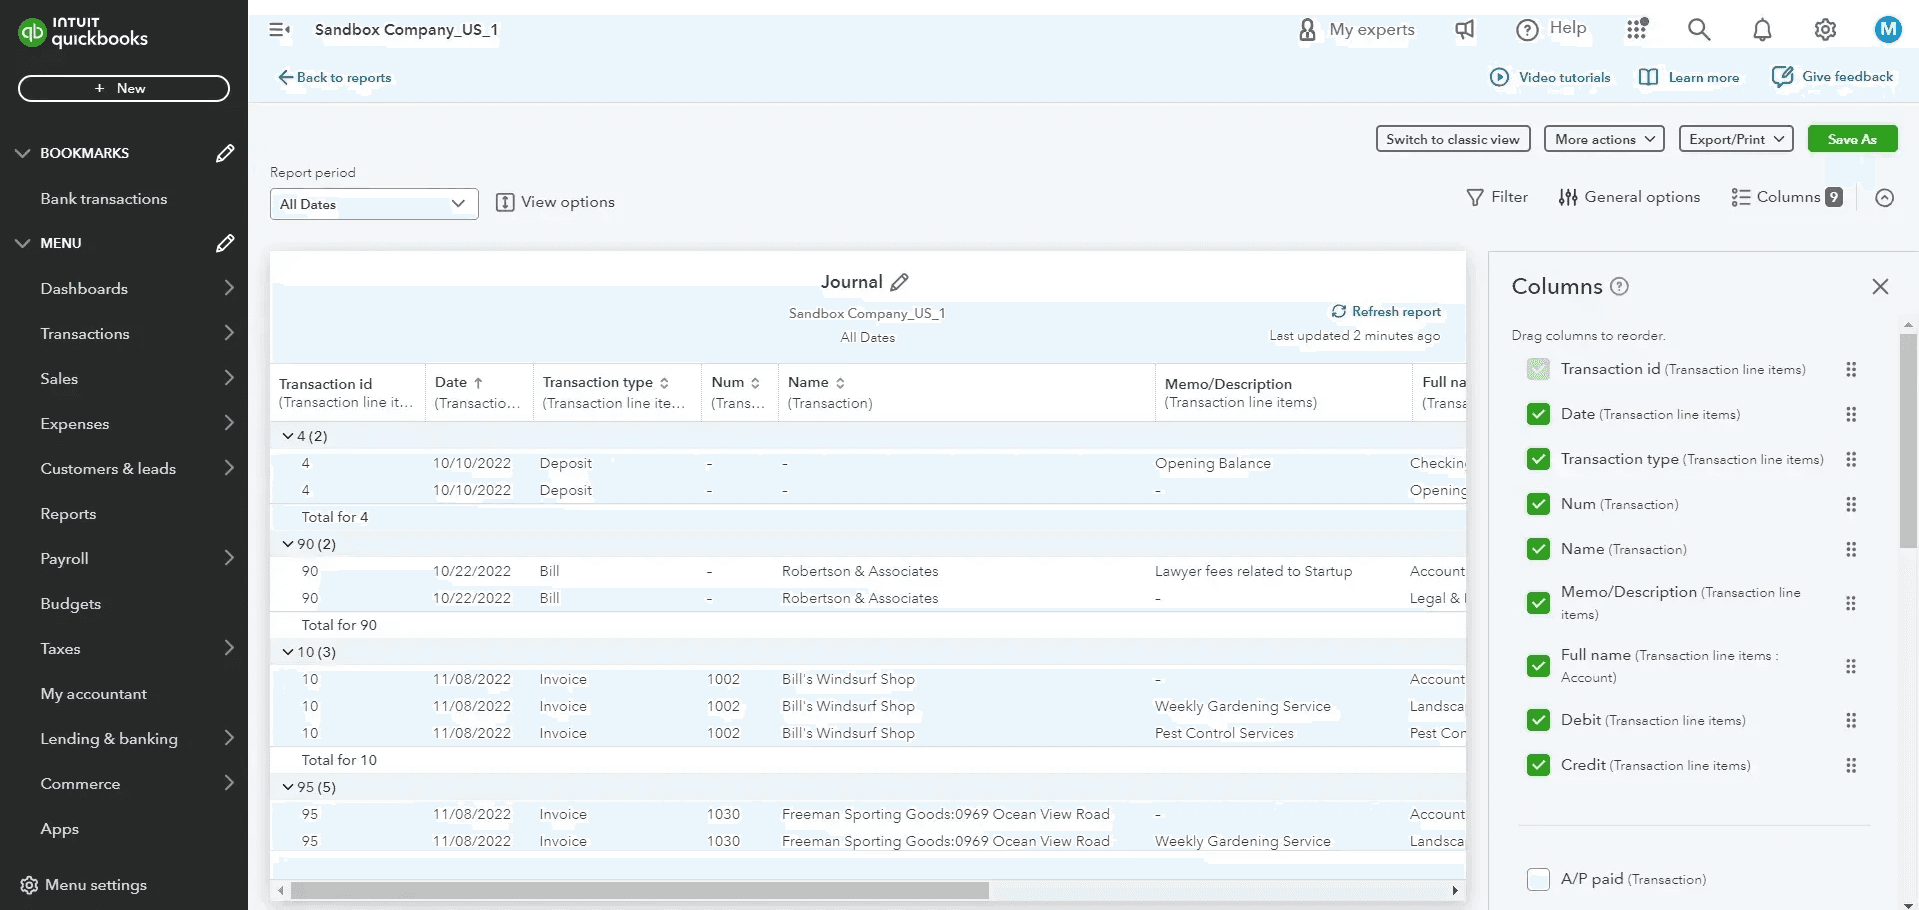Screen dimensions: 1919x910
Task: Uncheck the Date column checkbox
Action: click(x=1538, y=414)
